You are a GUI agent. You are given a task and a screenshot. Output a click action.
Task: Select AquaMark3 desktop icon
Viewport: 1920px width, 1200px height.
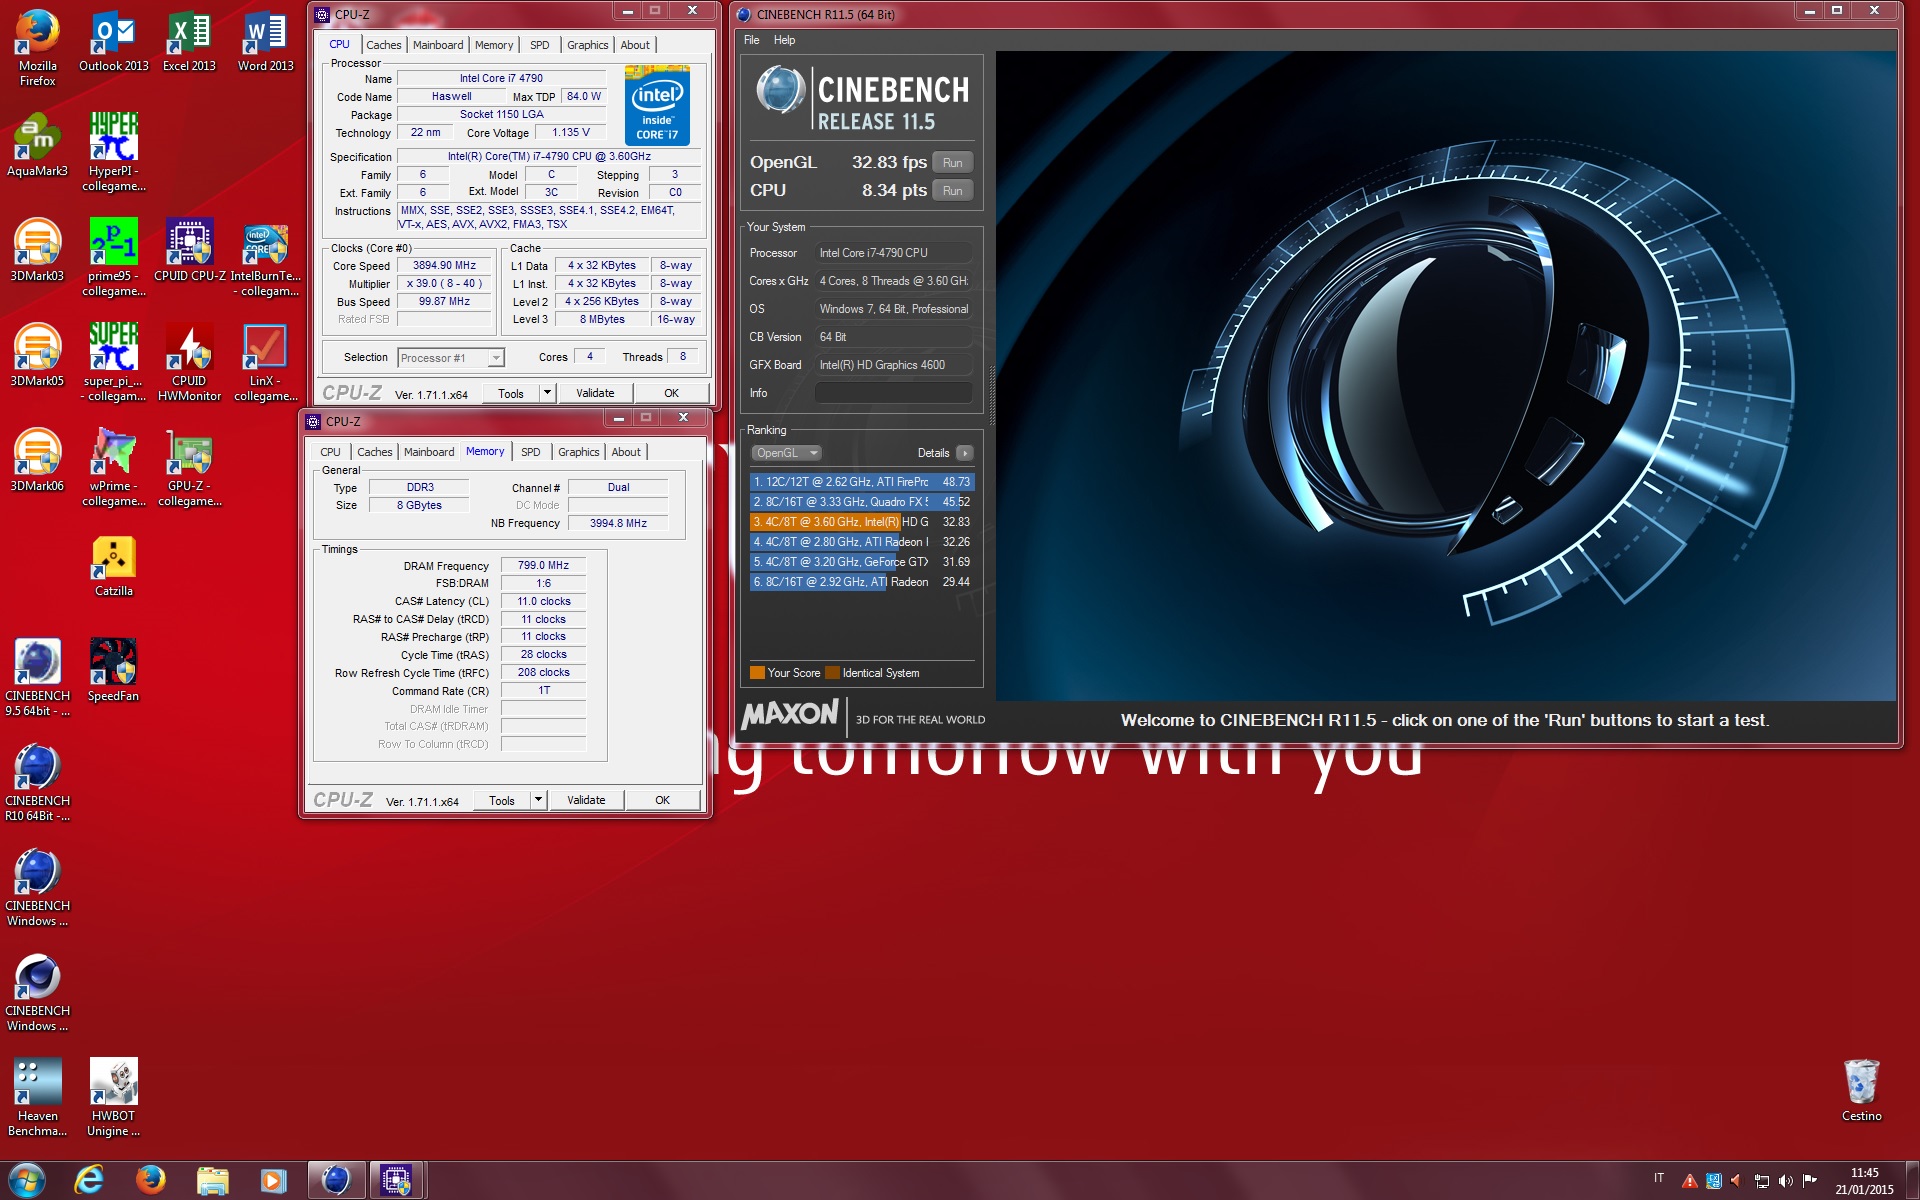pyautogui.click(x=38, y=146)
